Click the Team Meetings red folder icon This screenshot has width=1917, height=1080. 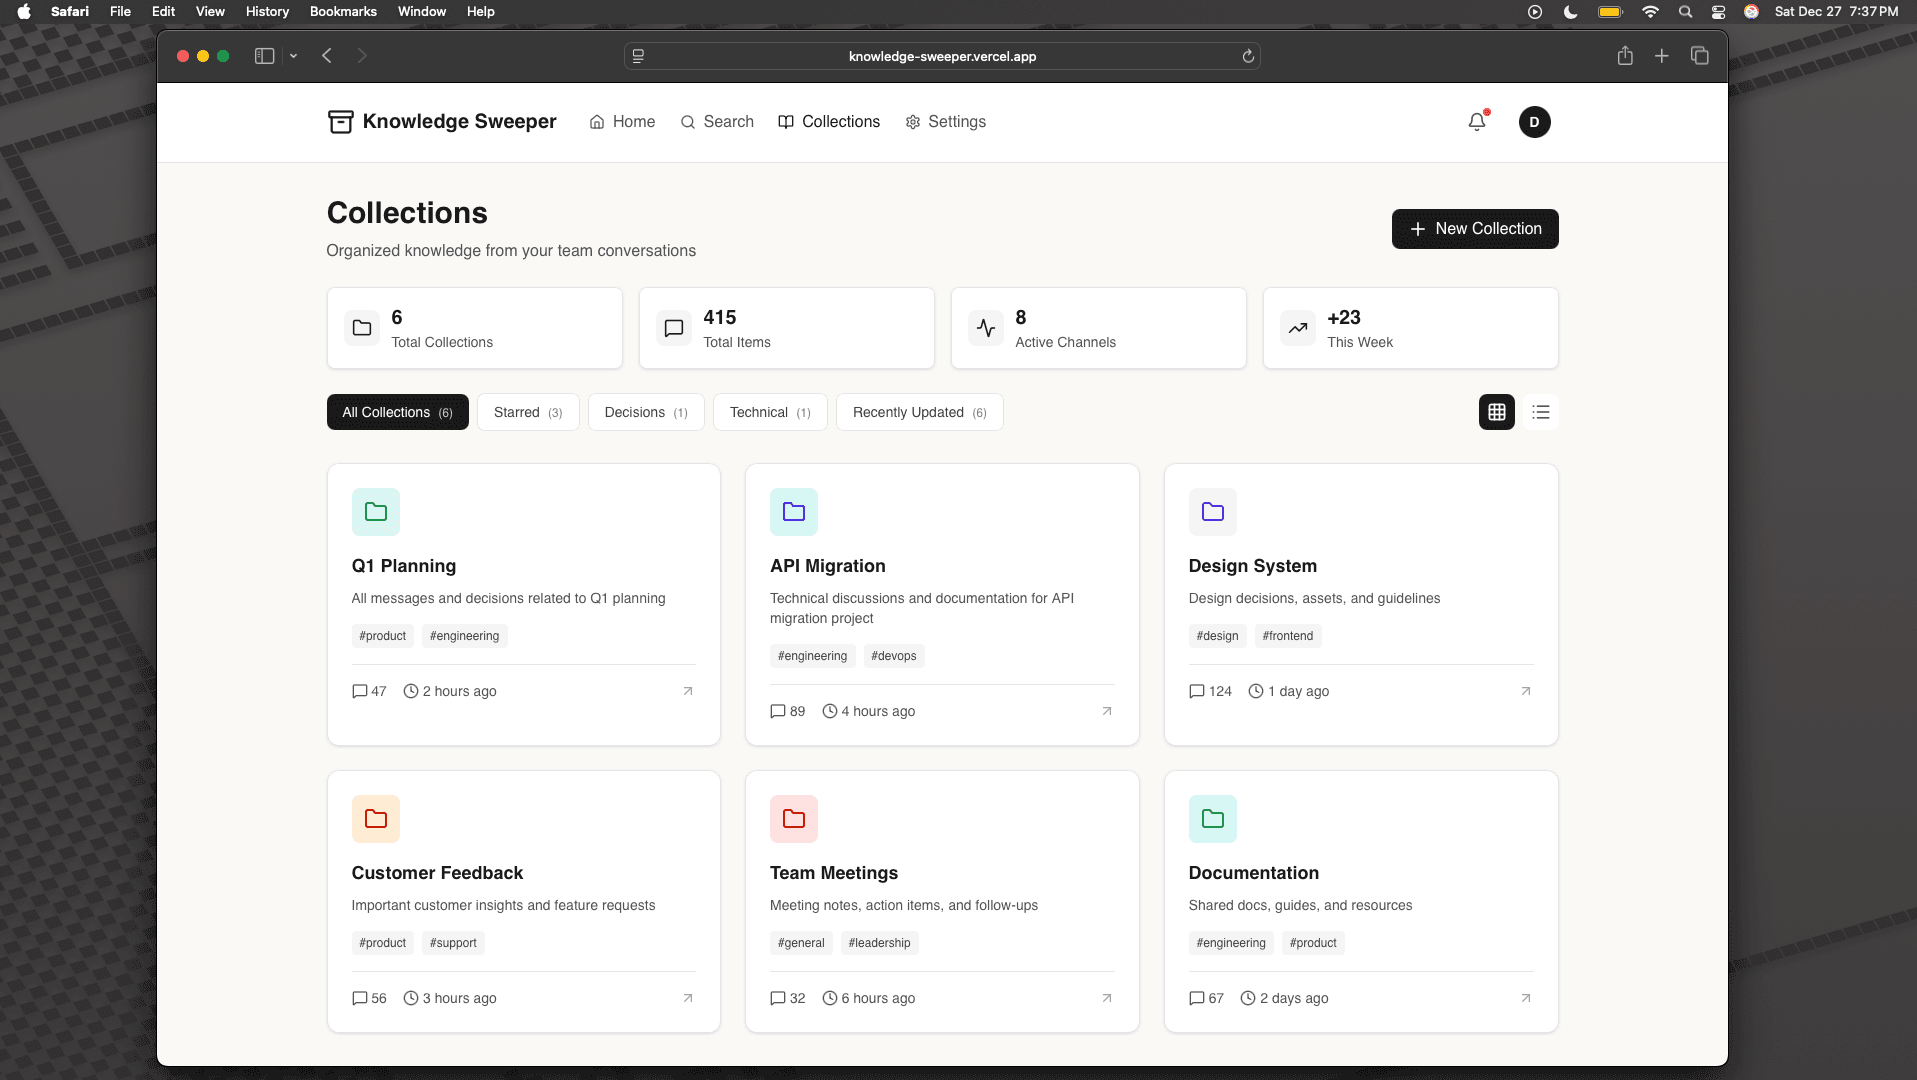pyautogui.click(x=794, y=819)
